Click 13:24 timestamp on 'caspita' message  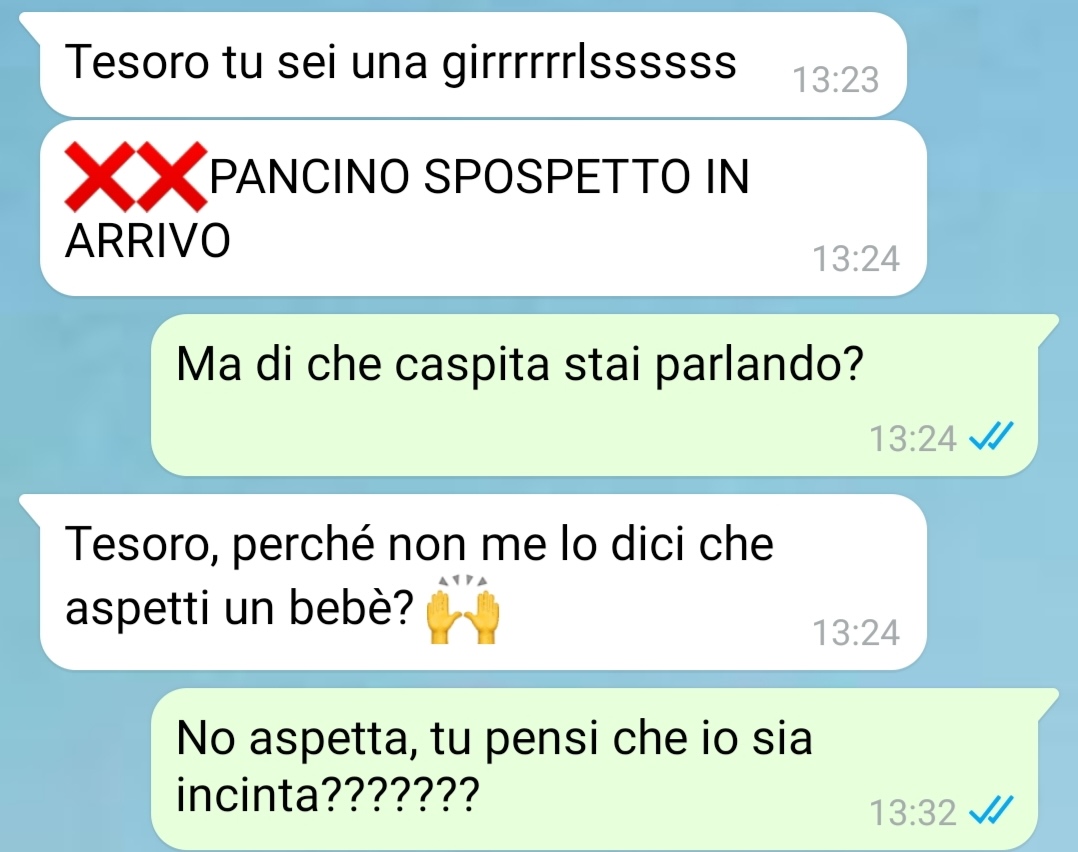tap(913, 439)
